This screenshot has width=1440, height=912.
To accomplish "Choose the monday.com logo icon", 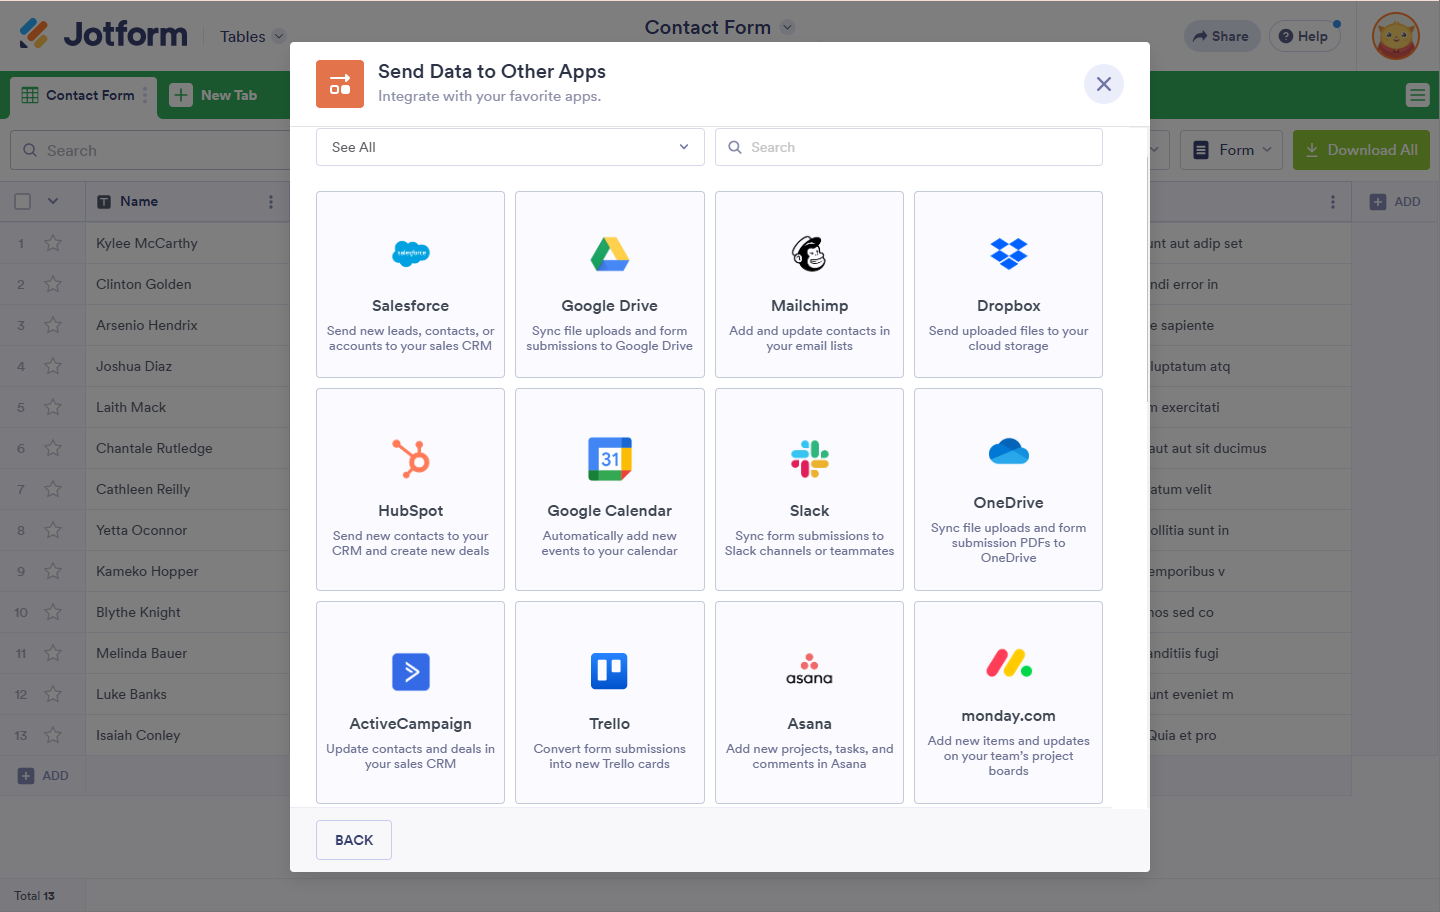I will coord(1009,663).
